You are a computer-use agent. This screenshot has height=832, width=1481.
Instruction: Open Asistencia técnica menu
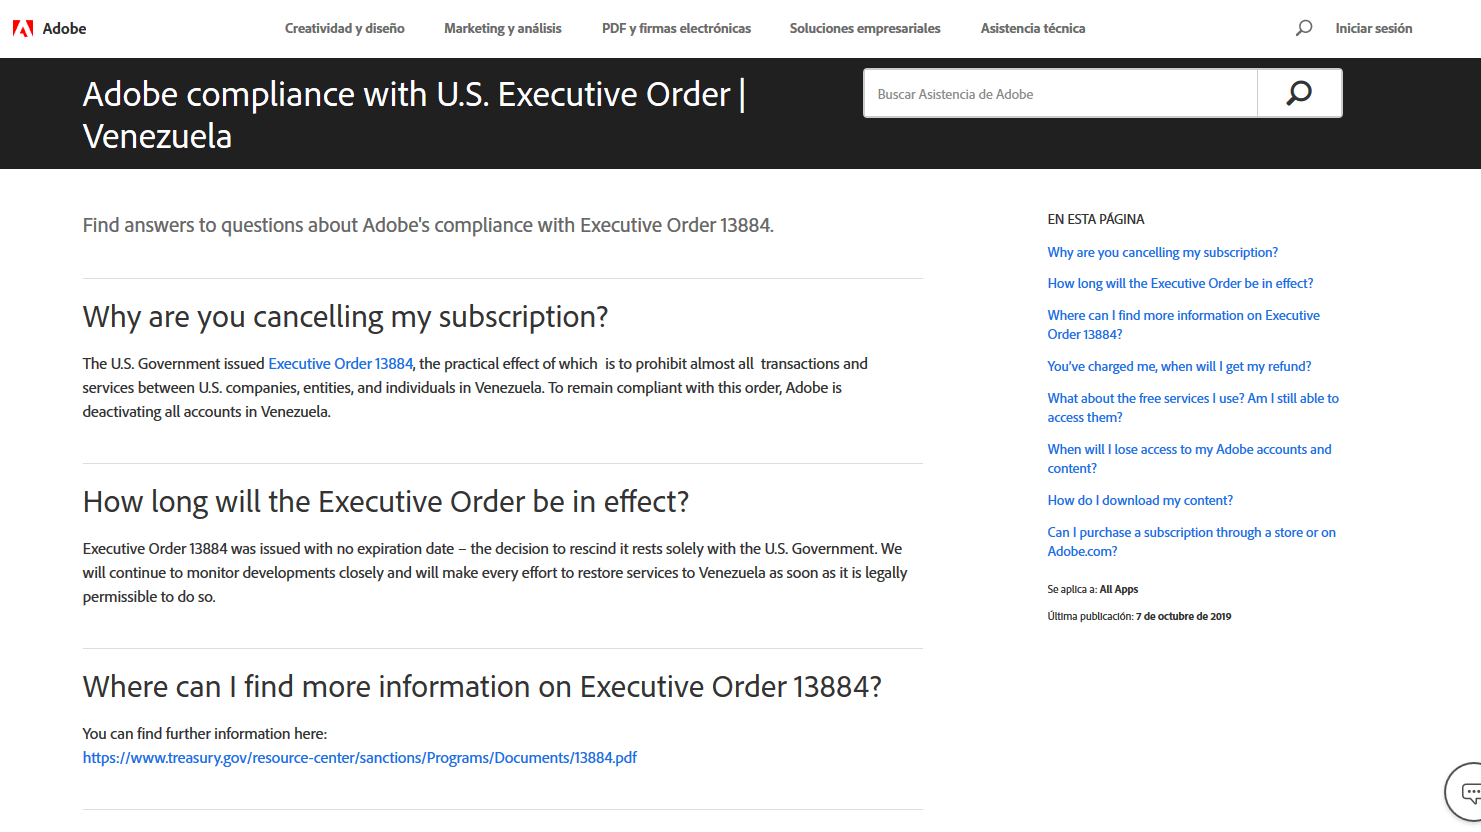pyautogui.click(x=1033, y=28)
